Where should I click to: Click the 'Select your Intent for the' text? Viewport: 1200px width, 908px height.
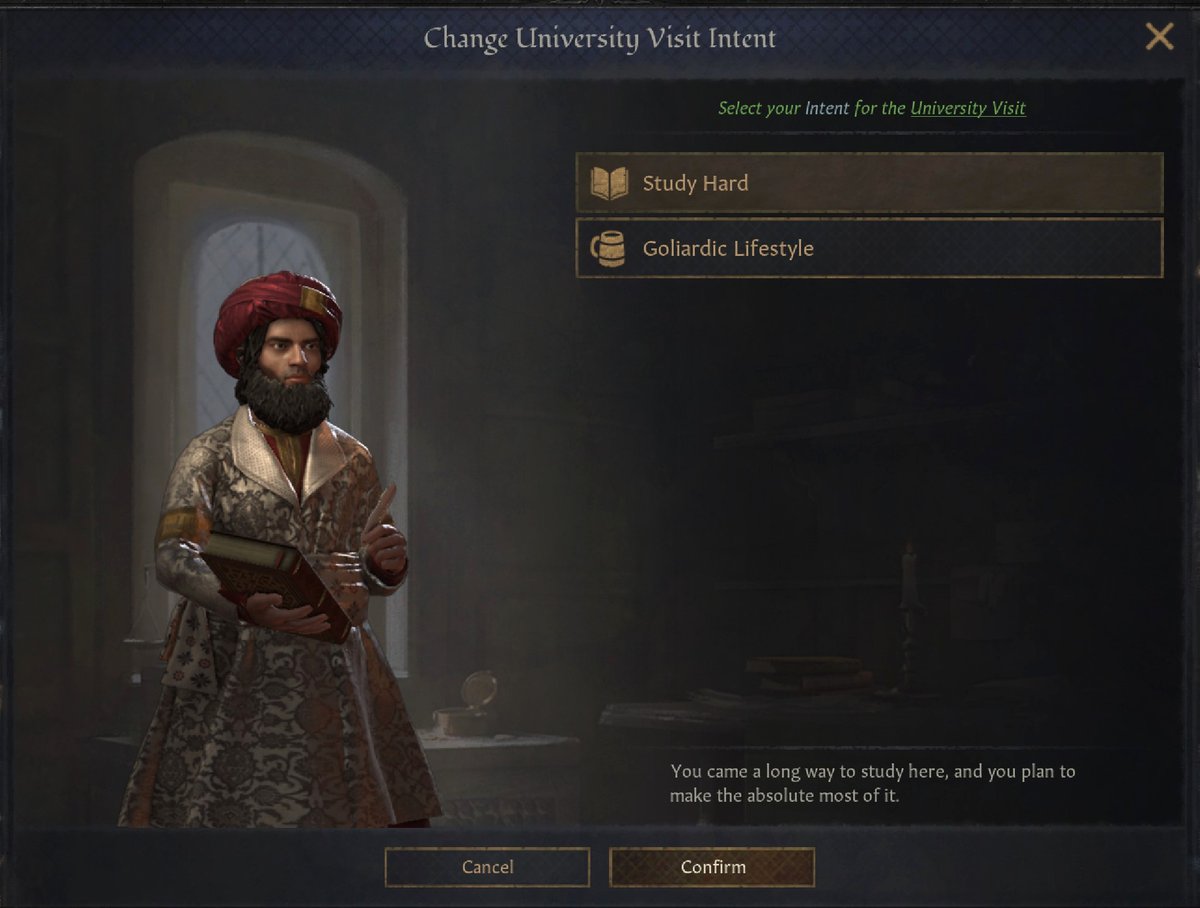pos(811,108)
